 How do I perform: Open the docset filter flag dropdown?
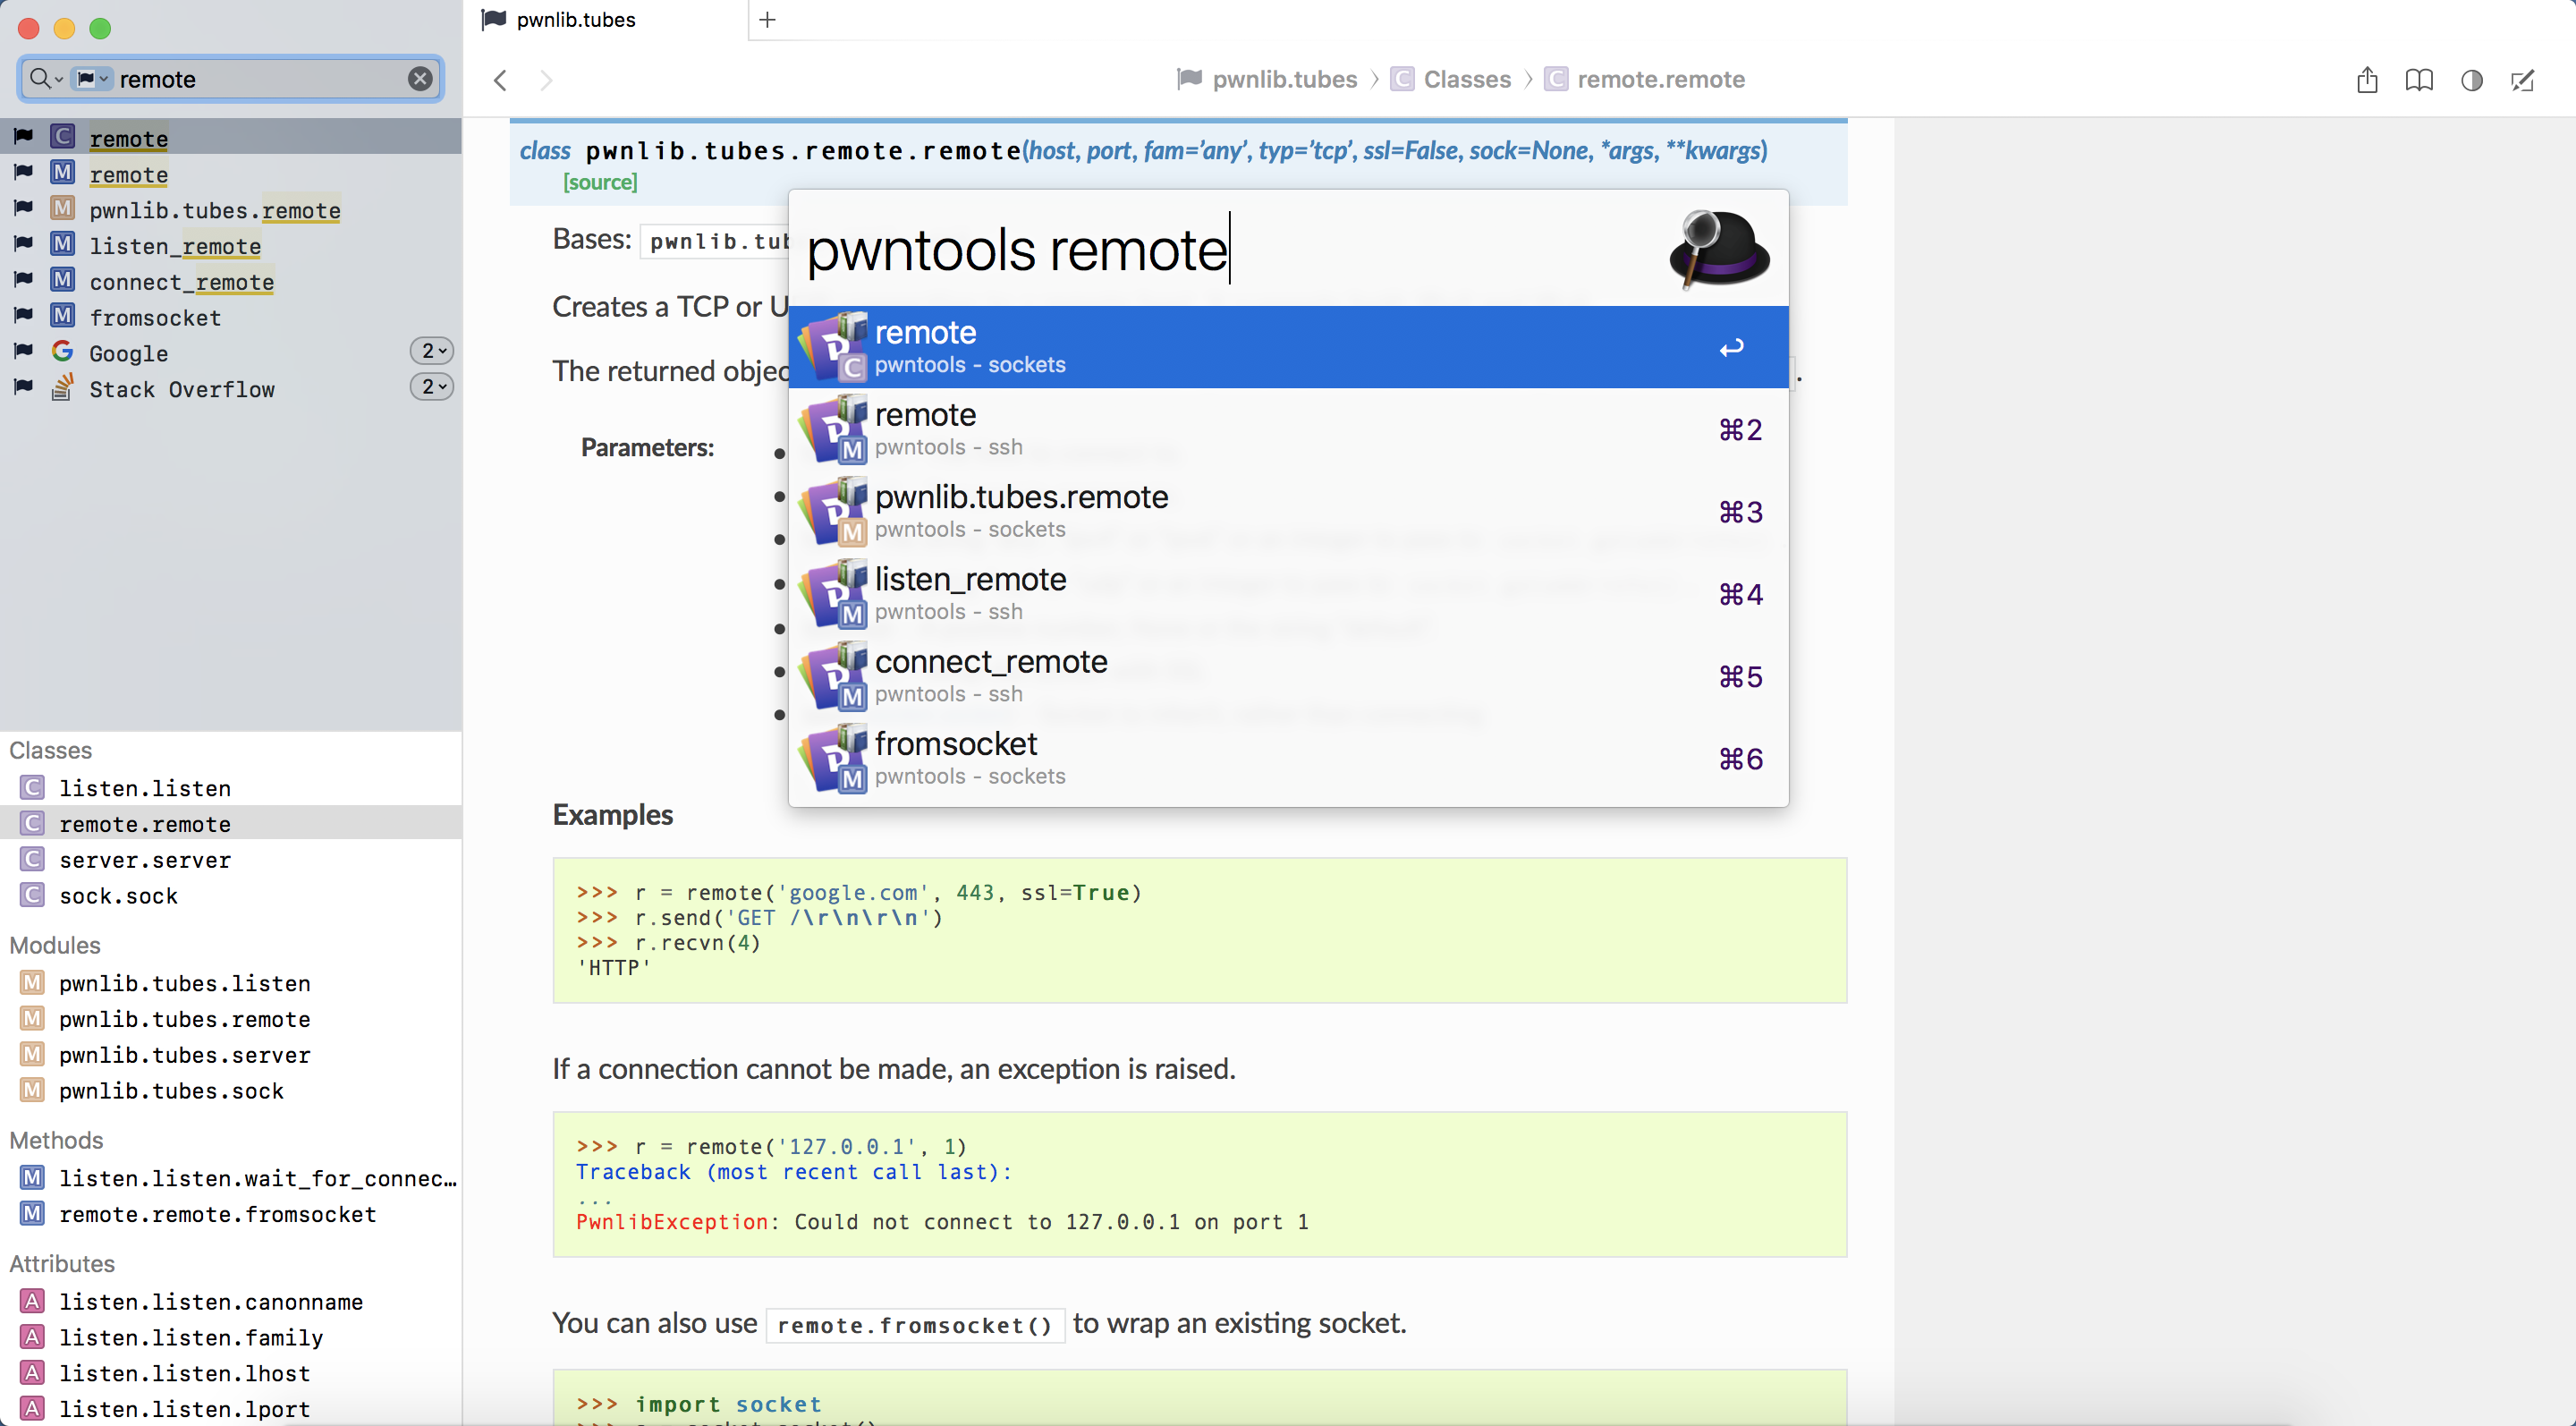(92, 79)
